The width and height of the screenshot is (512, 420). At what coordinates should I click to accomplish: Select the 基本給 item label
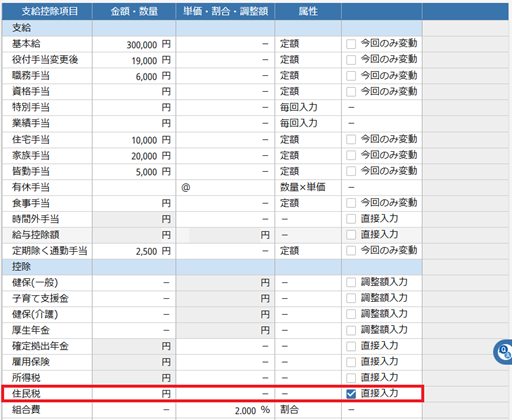(x=26, y=44)
